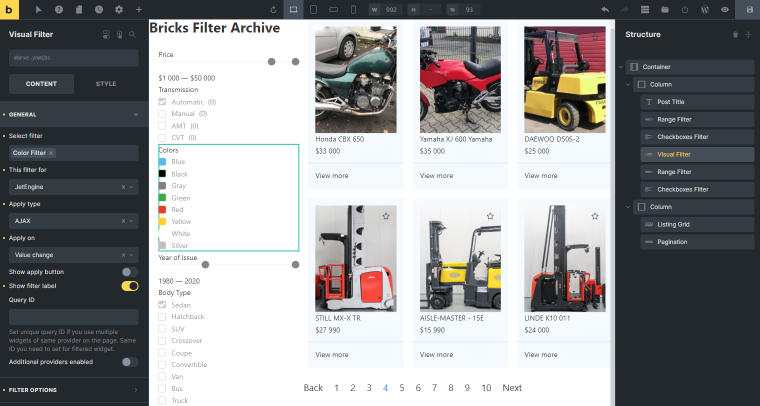Click the star icon on STILL MX-X TR card

point(386,216)
